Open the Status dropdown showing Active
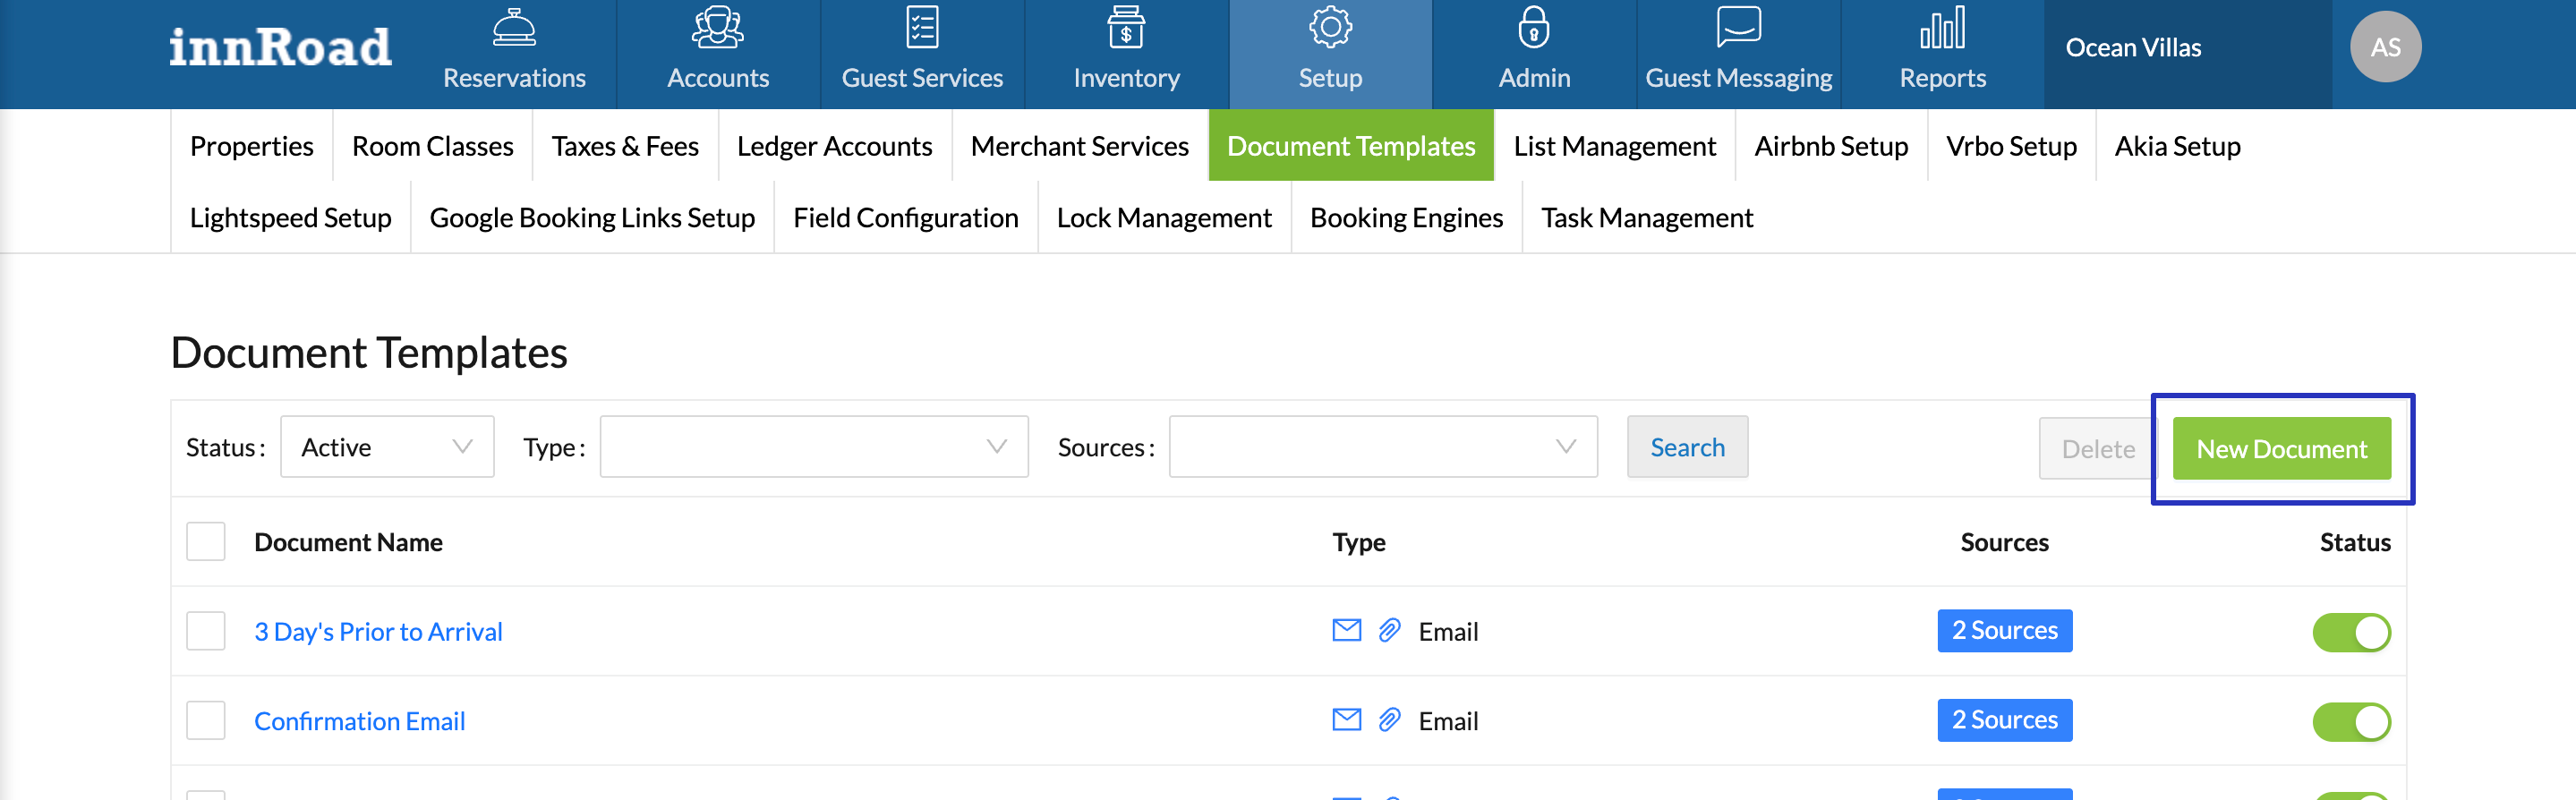The width and height of the screenshot is (2576, 800). tap(387, 447)
